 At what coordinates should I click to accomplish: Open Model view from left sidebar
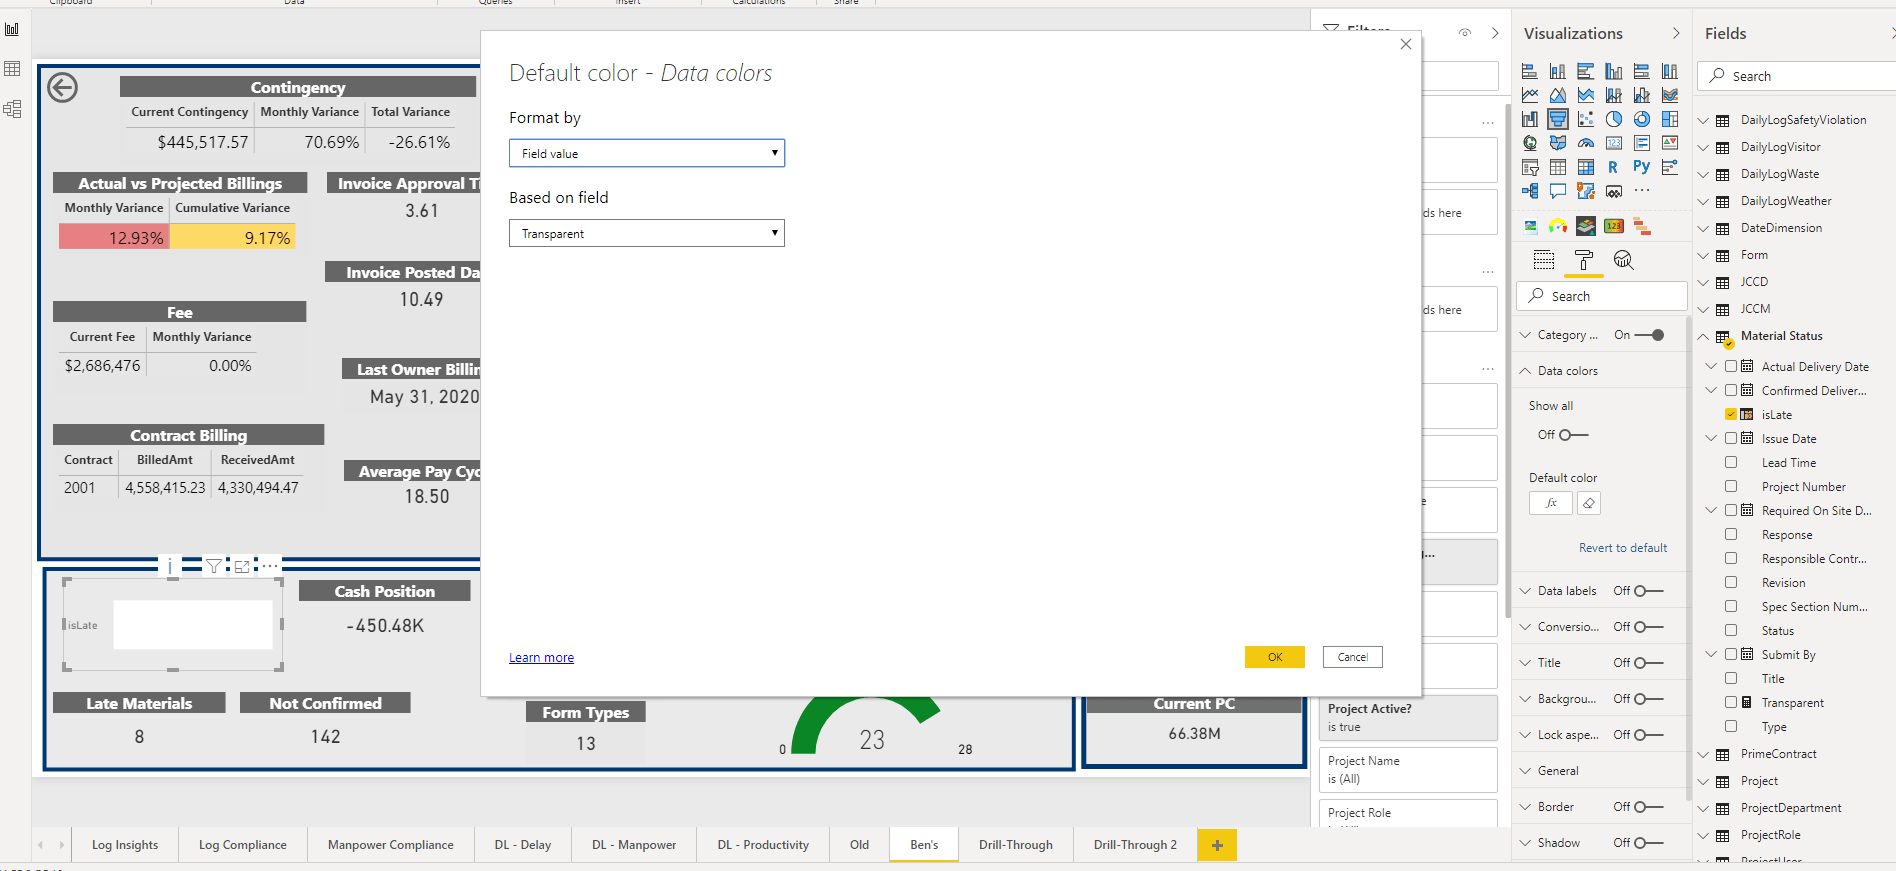pyautogui.click(x=12, y=109)
